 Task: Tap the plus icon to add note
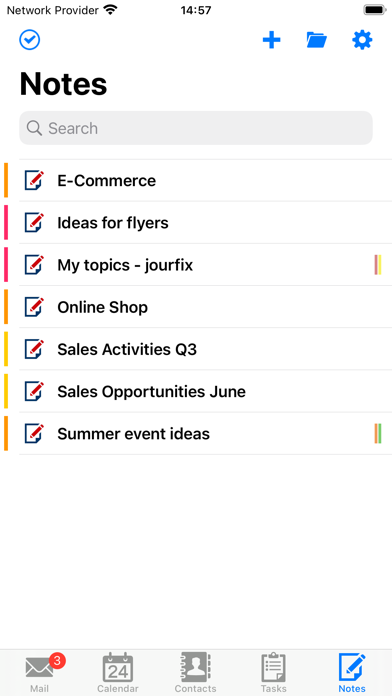point(272,40)
